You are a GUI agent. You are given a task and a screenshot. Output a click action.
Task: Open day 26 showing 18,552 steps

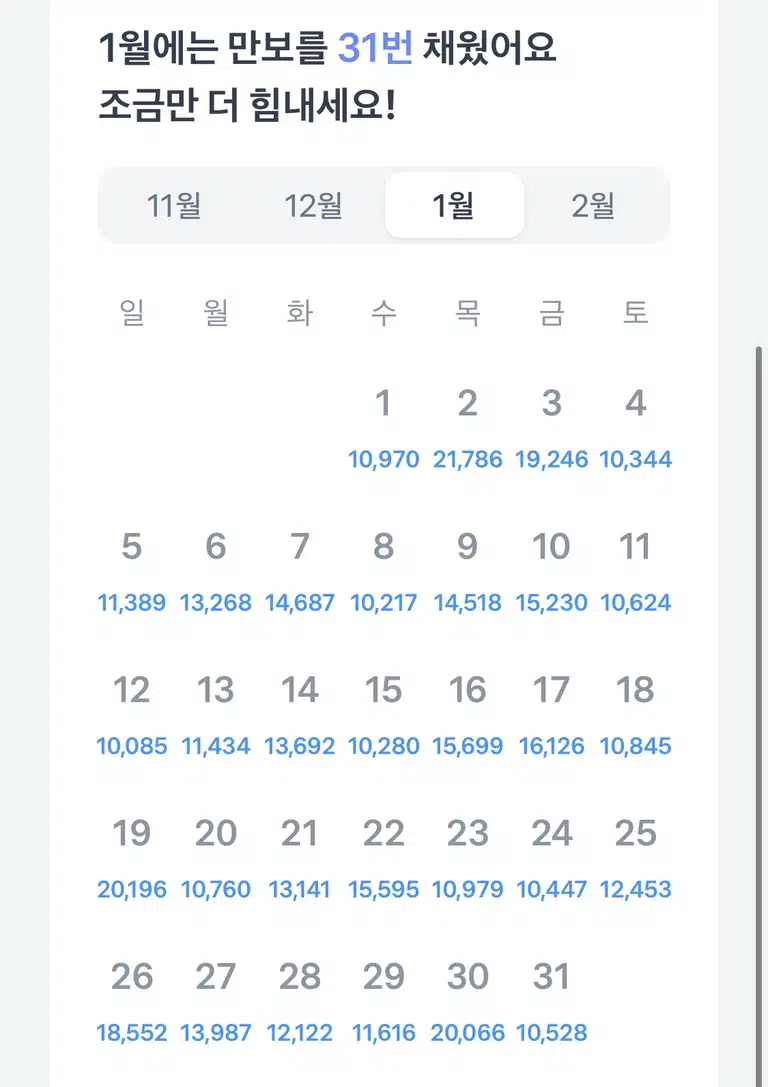pos(132,1002)
